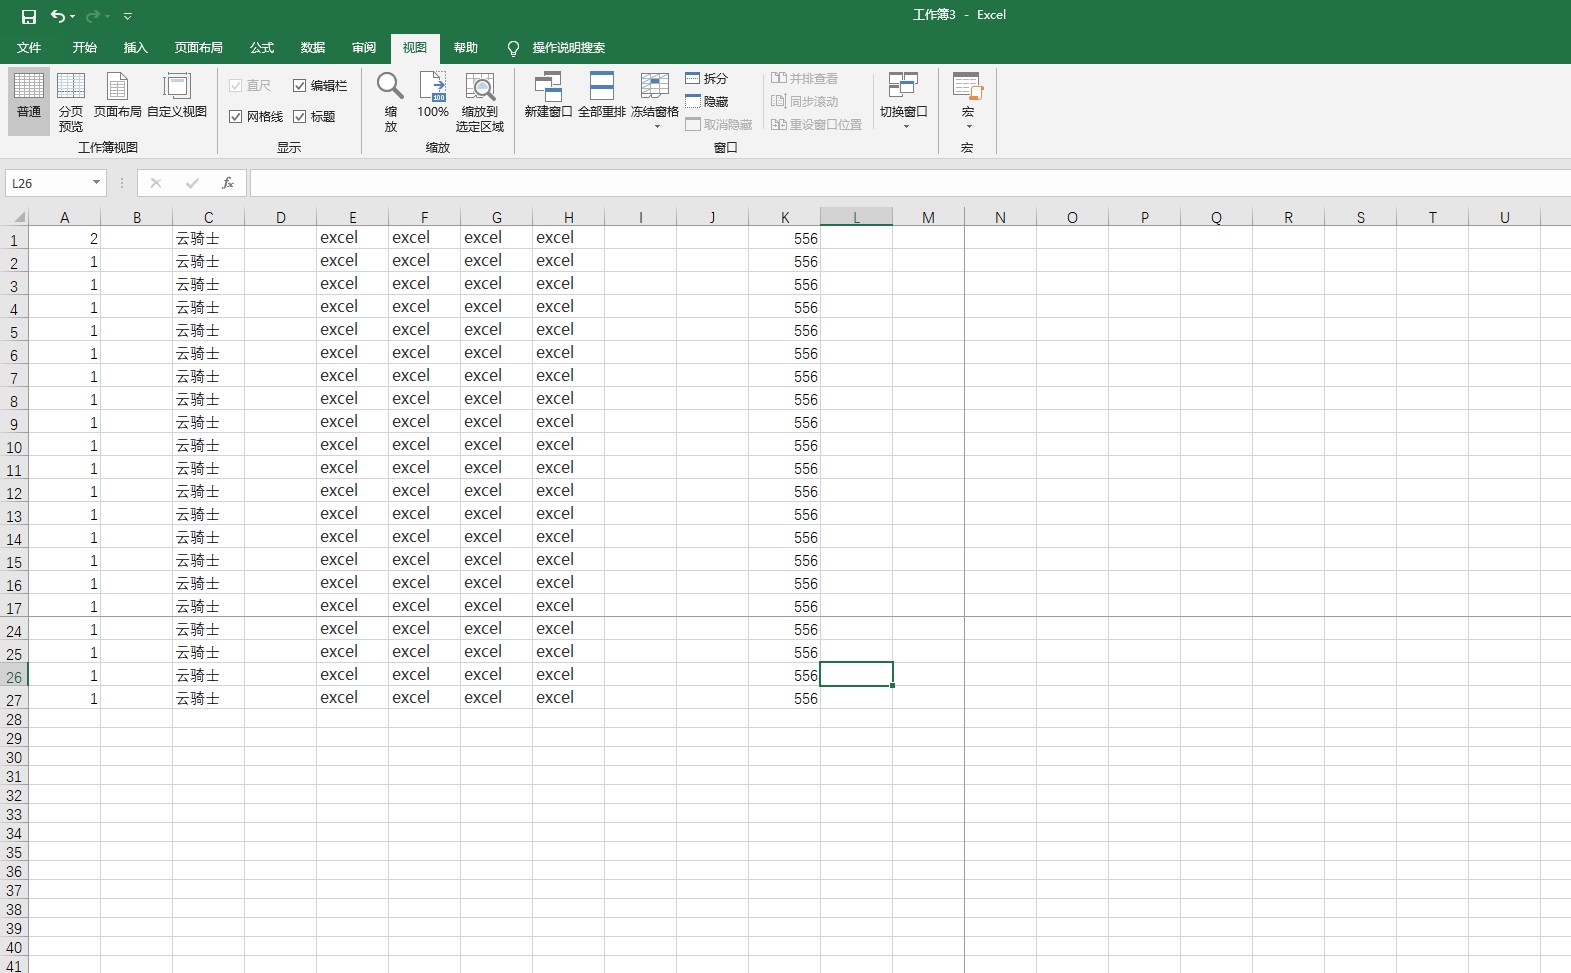Open Page Break Preview (分页预览)
Screen dimensions: 1571x973
(x=71, y=101)
